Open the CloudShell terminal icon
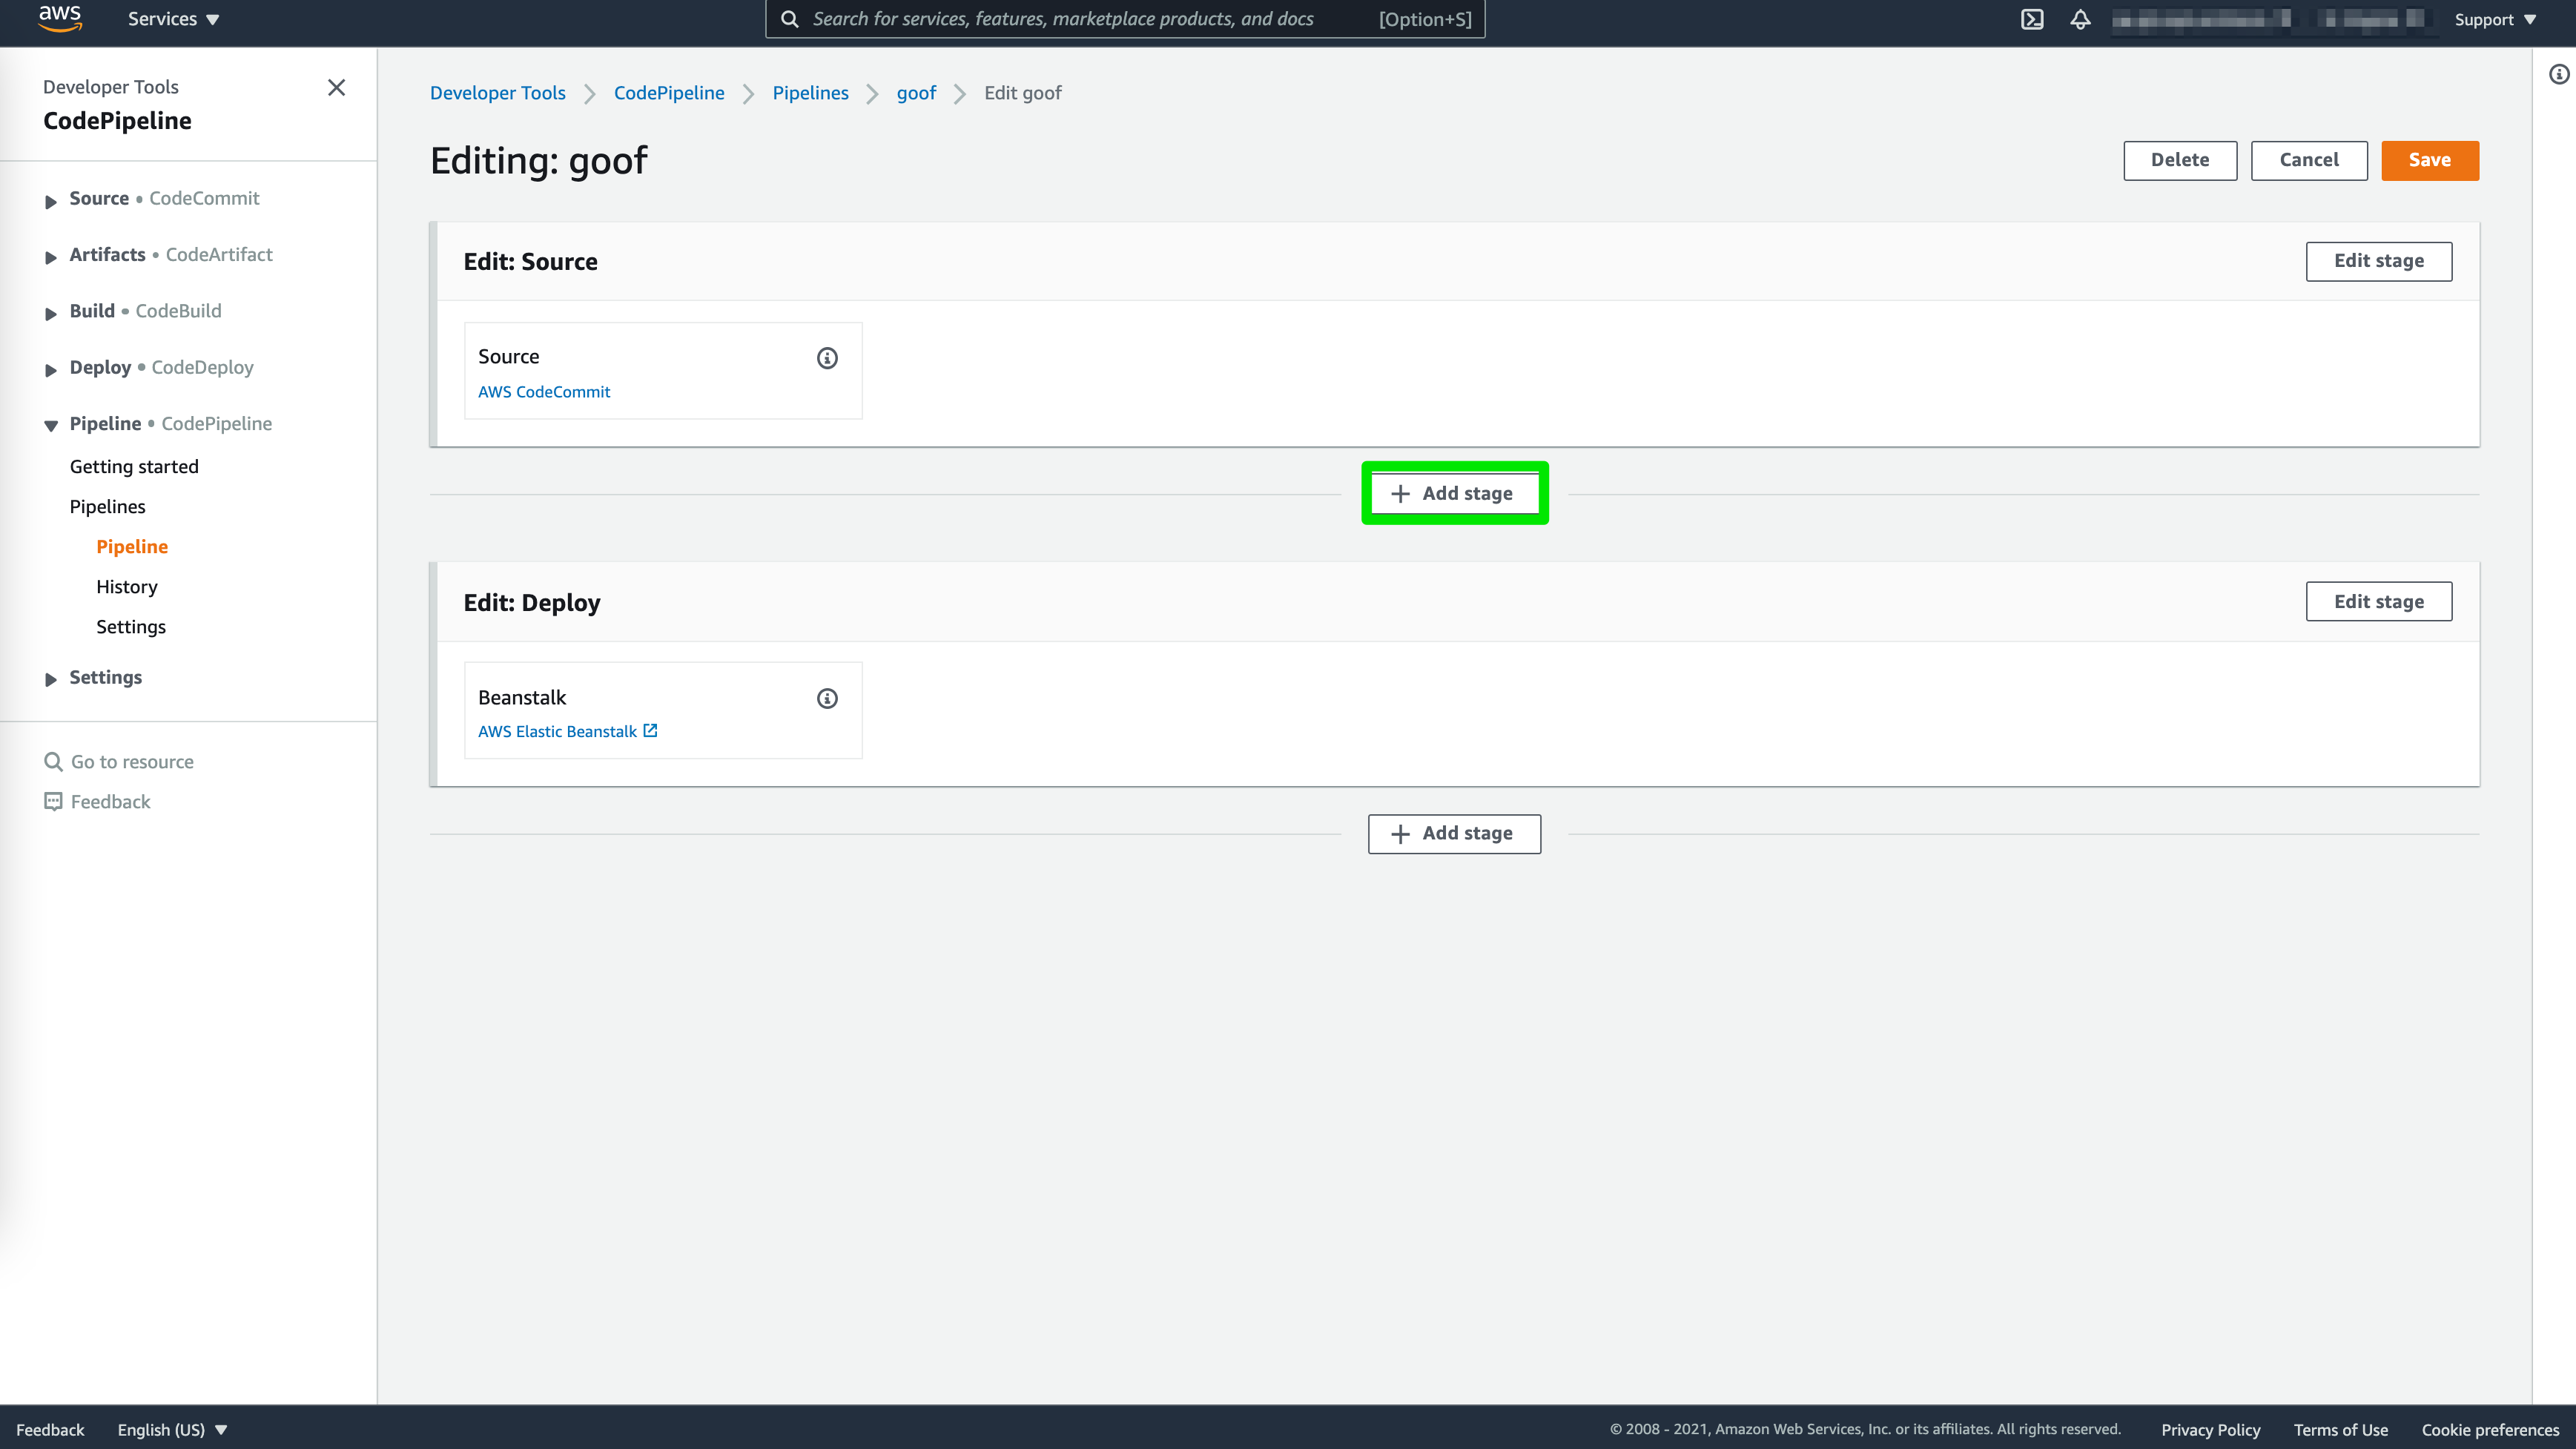 click(x=2032, y=19)
